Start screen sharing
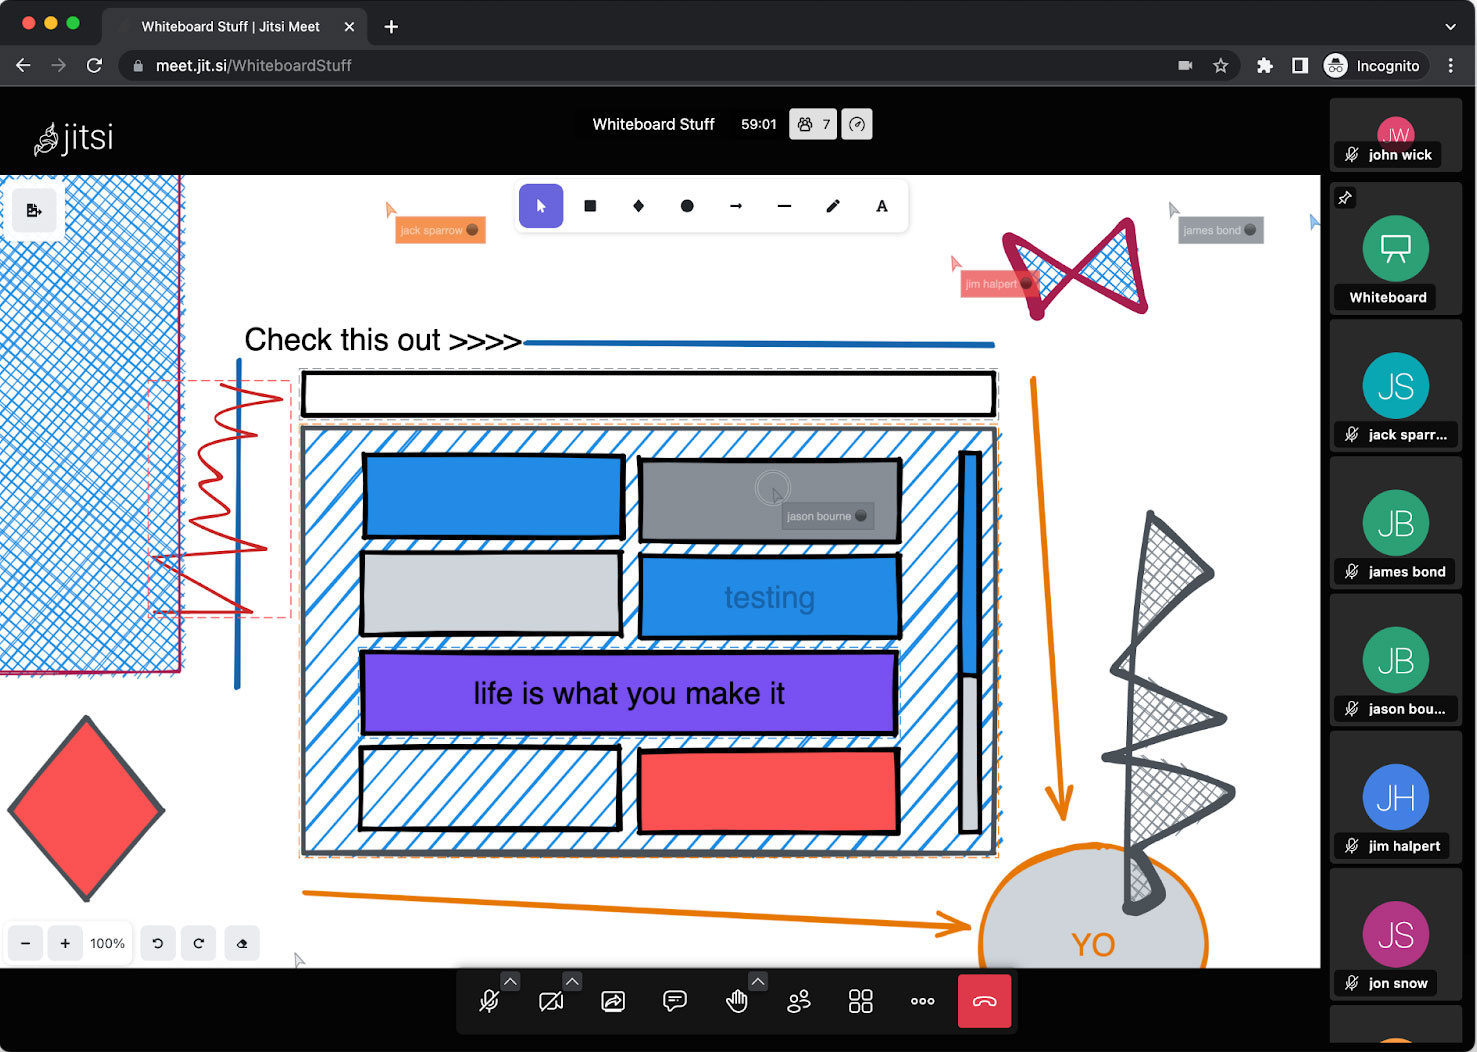The height and width of the screenshot is (1052, 1477). click(613, 1001)
